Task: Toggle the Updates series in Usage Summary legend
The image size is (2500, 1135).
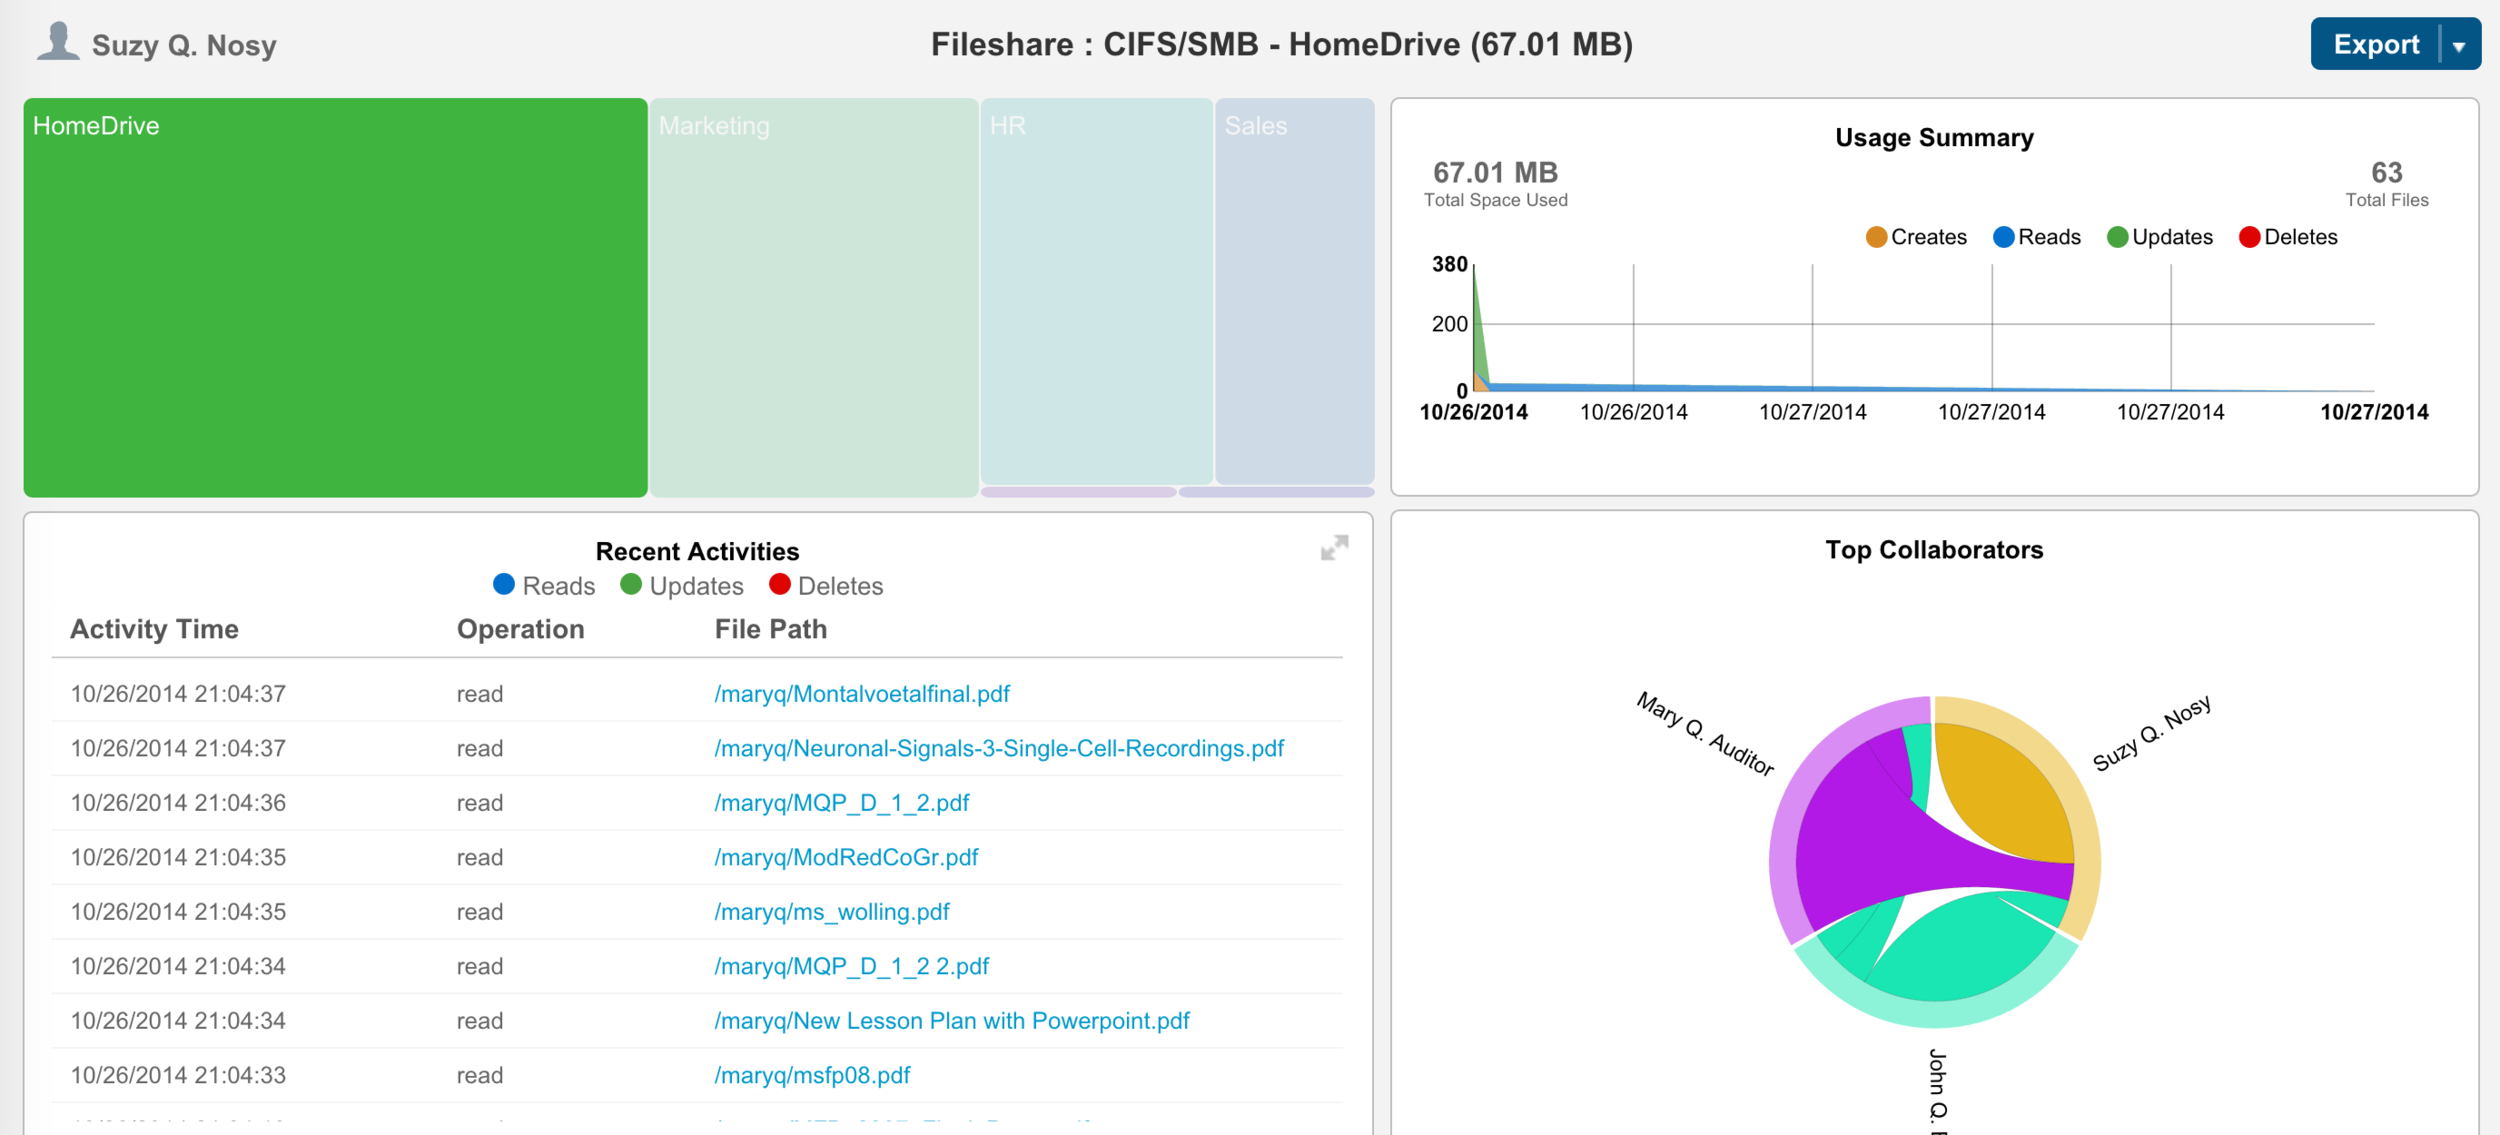Action: coord(2159,237)
